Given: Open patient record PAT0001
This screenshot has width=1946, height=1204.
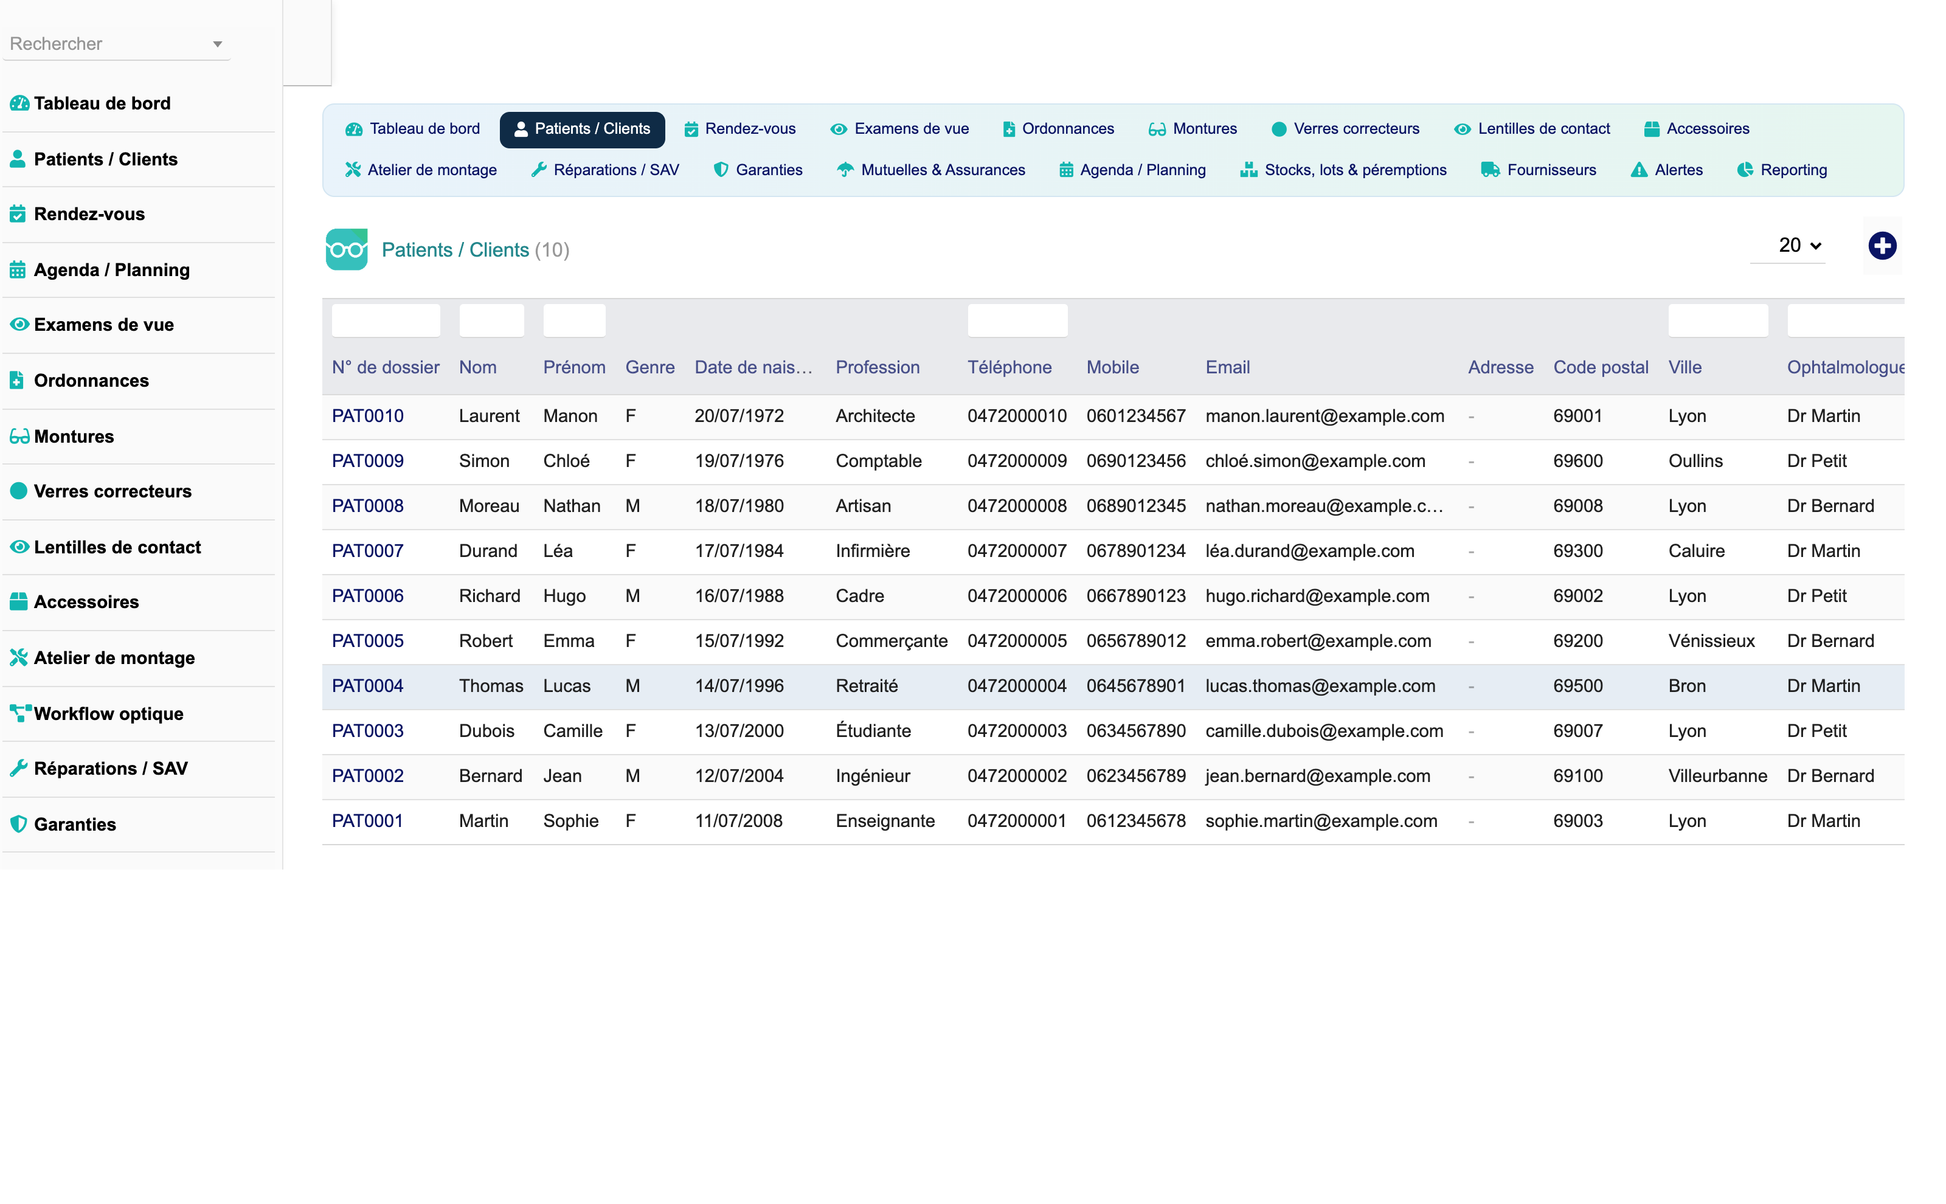Looking at the screenshot, I should [368, 821].
